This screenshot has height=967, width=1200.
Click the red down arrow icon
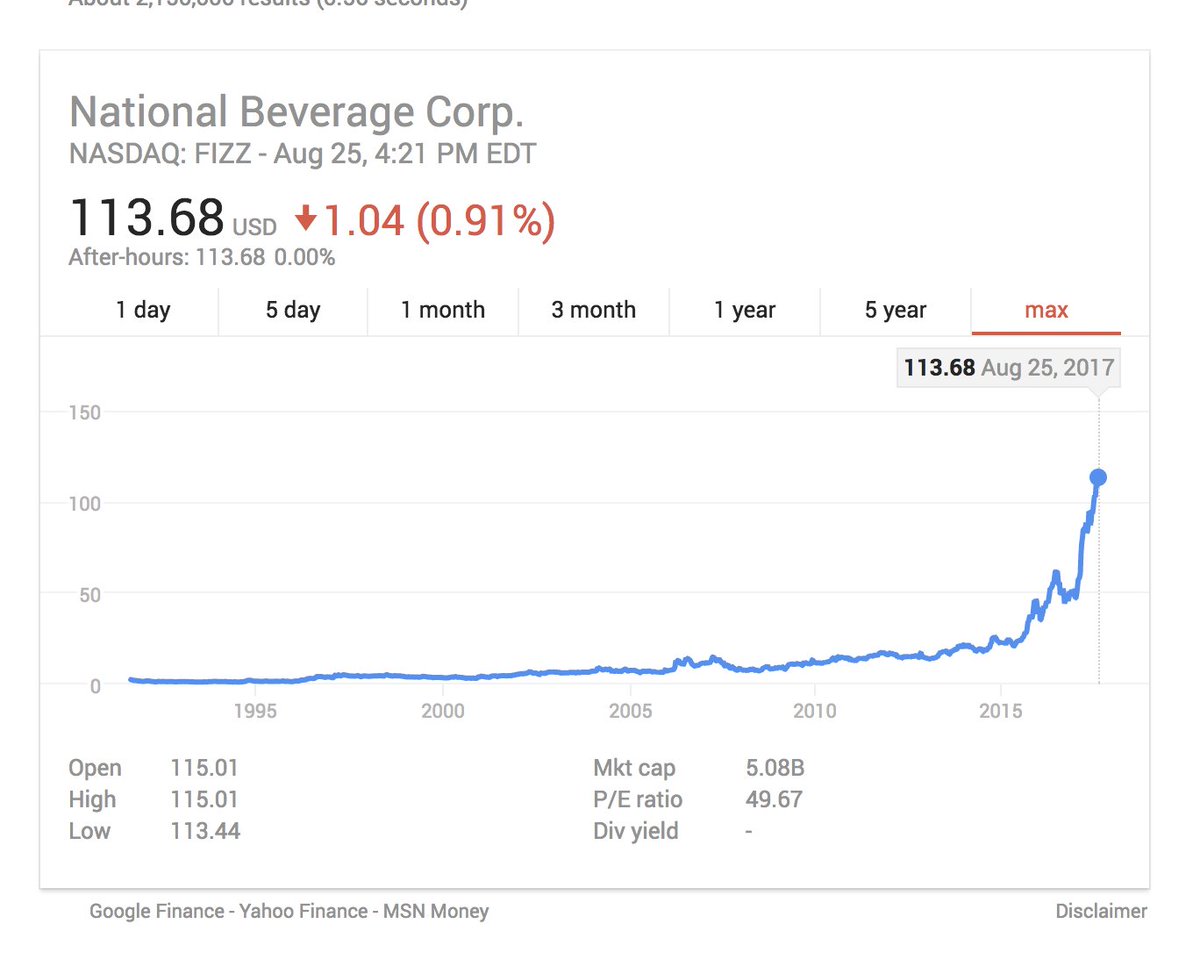pyautogui.click(x=306, y=220)
